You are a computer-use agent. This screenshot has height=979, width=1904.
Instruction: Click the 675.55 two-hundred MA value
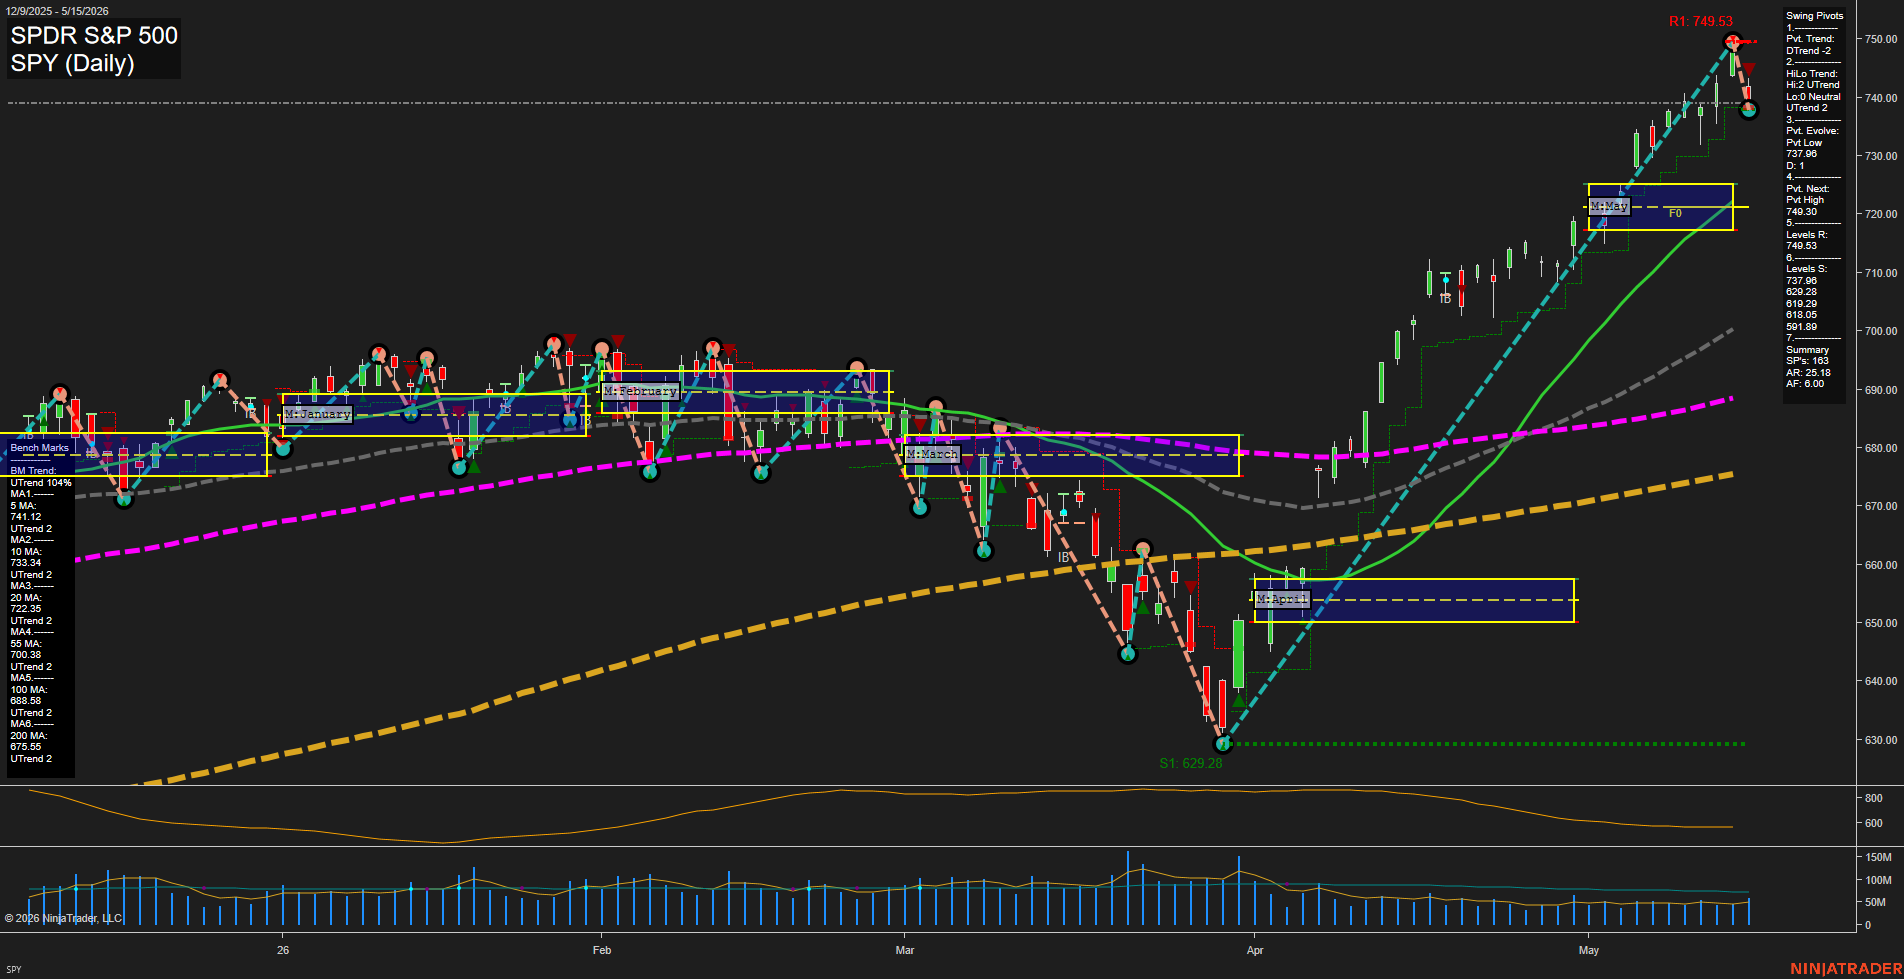point(26,747)
